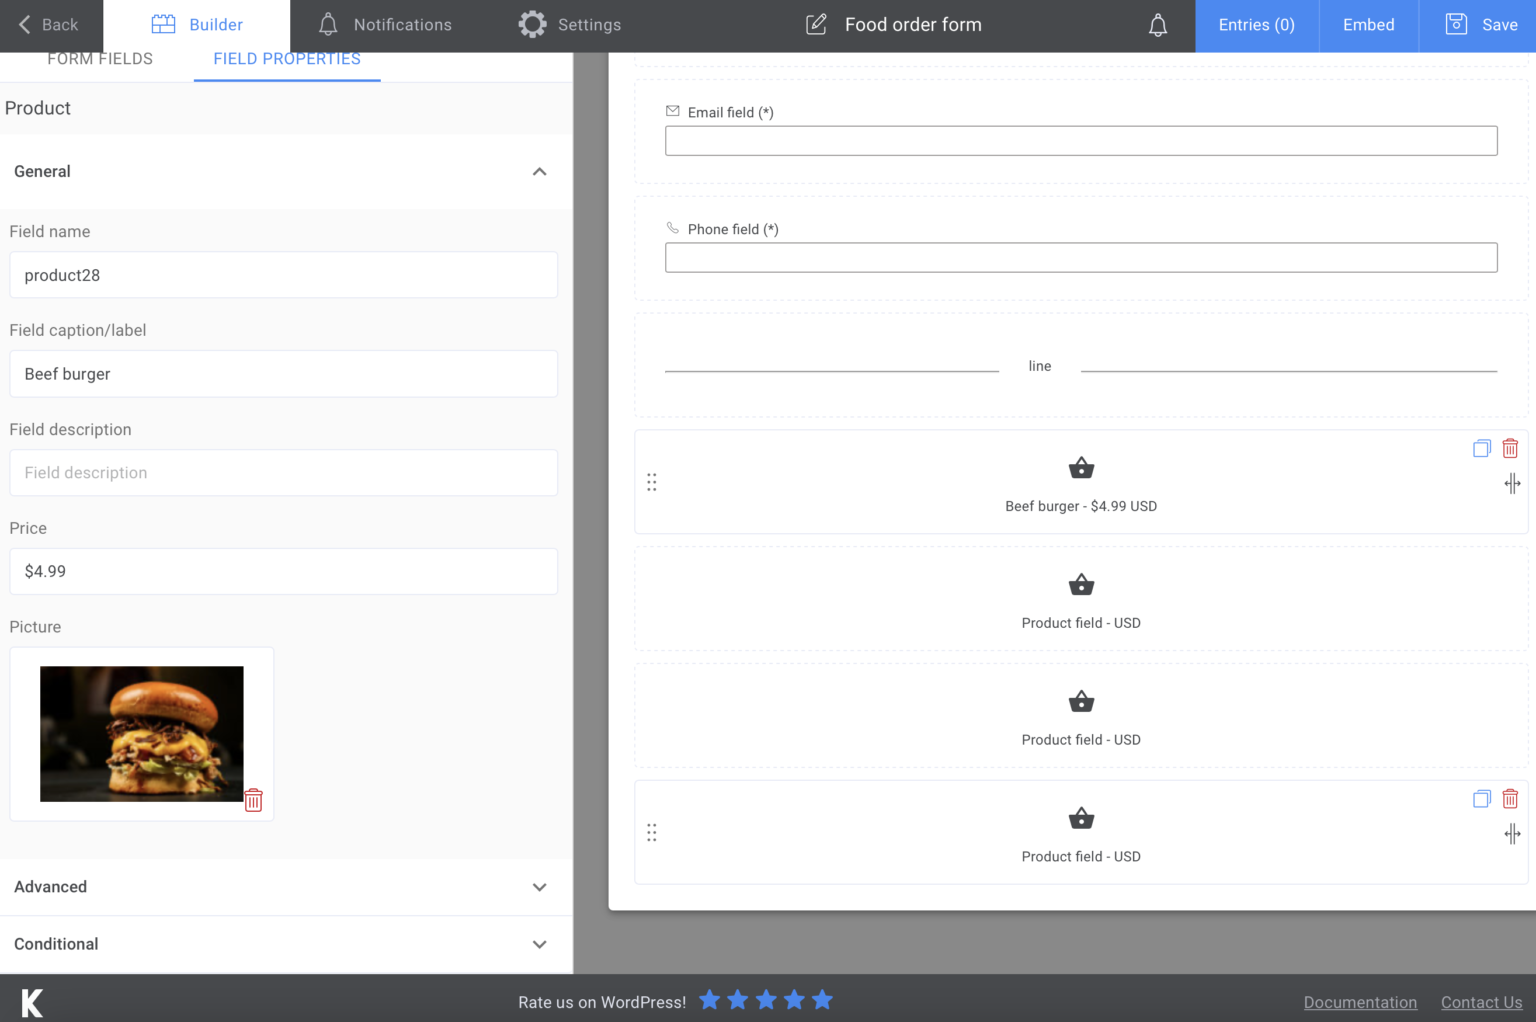Click the shopping basket icon on bottom Product field
This screenshot has width=1536, height=1022.
point(1081,818)
